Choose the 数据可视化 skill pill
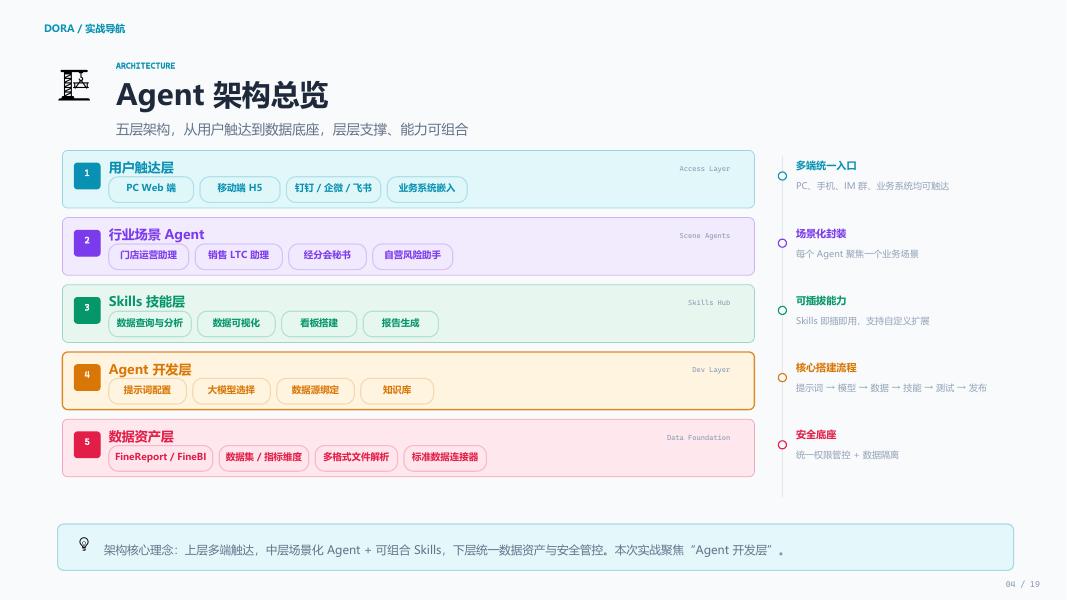Viewport: 1067px width, 600px height. (x=236, y=323)
